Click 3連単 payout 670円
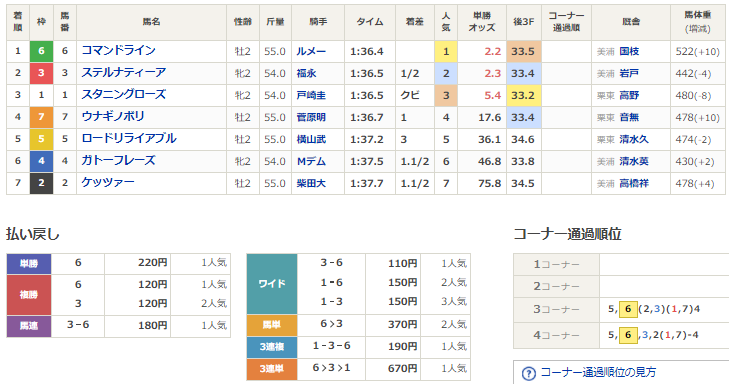The width and height of the screenshot is (729, 384). pos(402,369)
